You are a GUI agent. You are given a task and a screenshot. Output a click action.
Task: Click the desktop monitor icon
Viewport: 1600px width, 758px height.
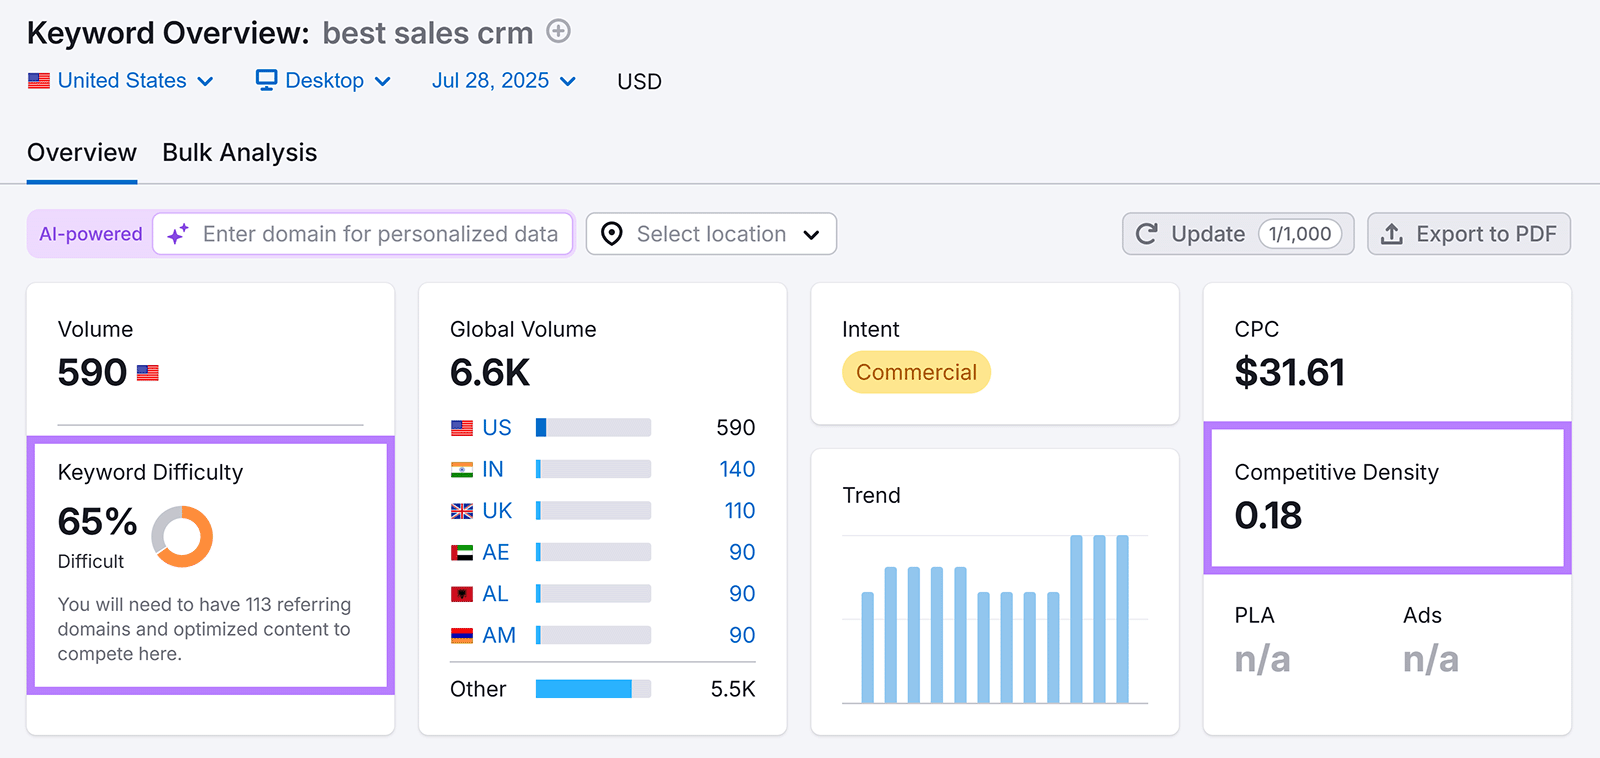click(266, 80)
